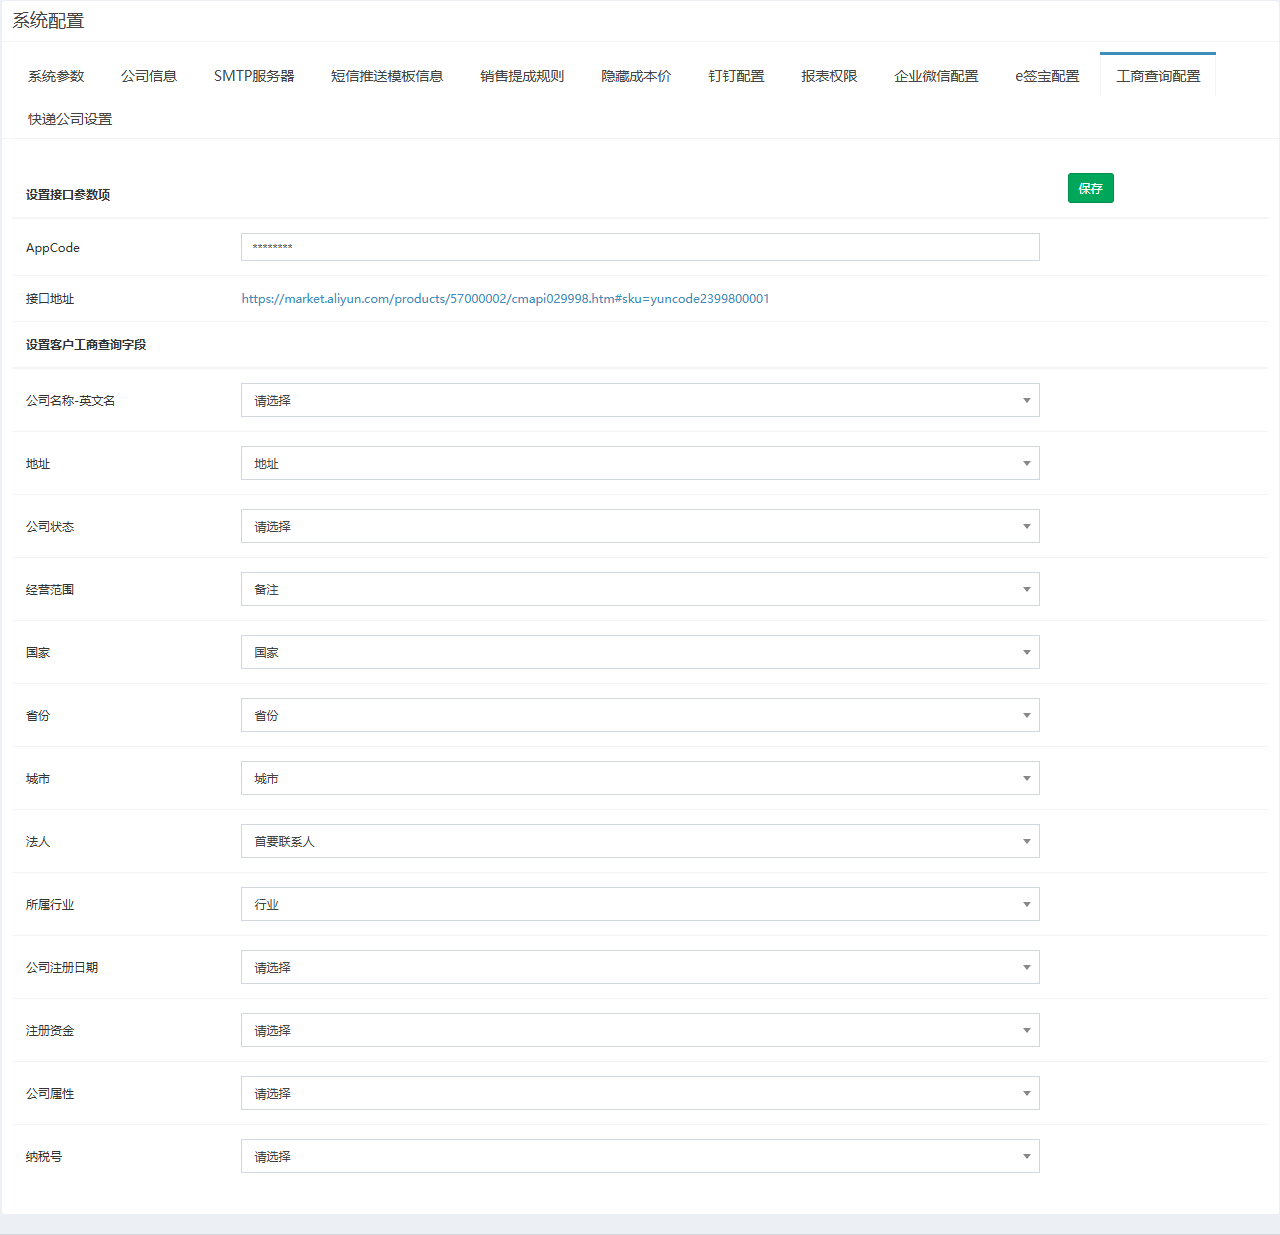The height and width of the screenshot is (1235, 1280).
Task: Click the 公司名称-英文名 row label
Action: (71, 401)
